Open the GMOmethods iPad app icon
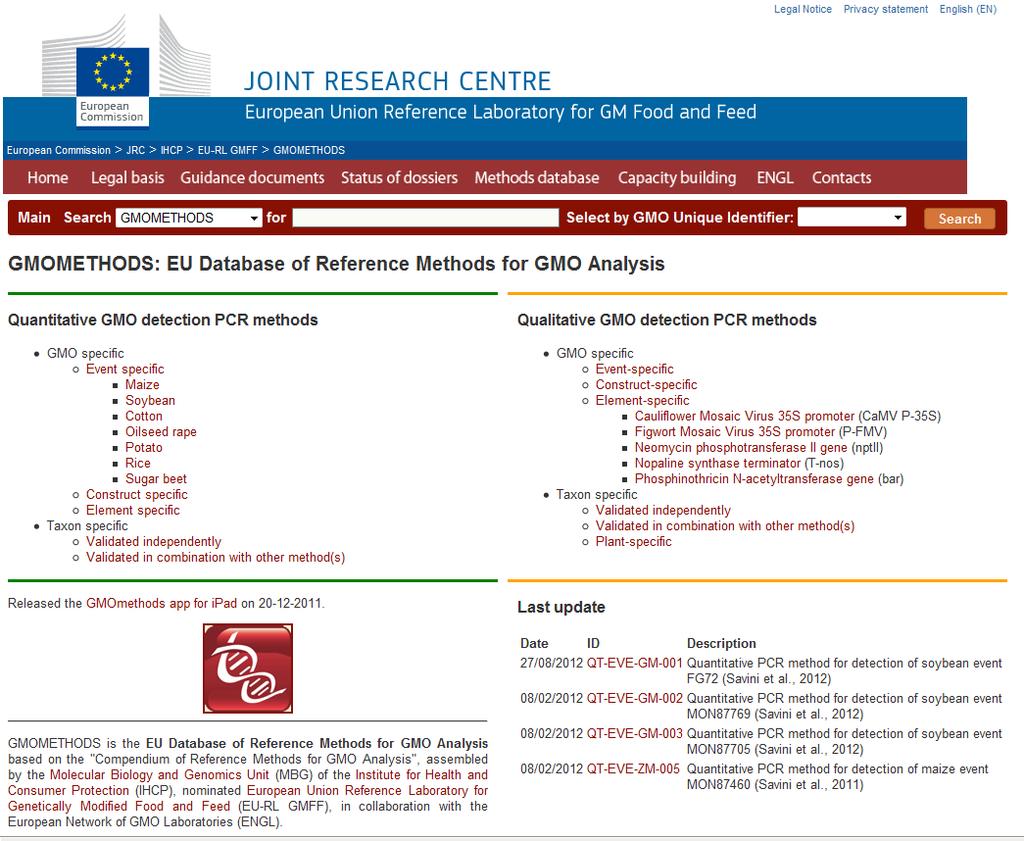Screen dimensions: 1024x841 click(248, 668)
